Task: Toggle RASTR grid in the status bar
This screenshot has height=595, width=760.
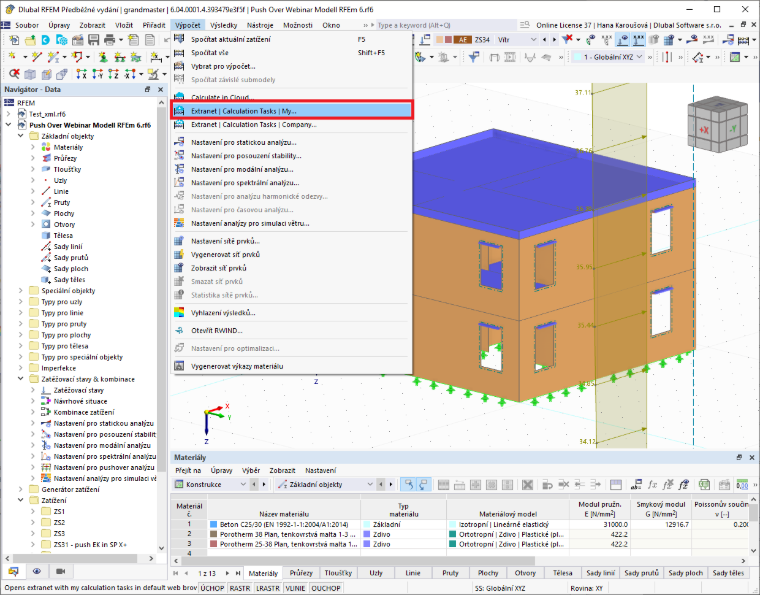Action: click(x=240, y=588)
